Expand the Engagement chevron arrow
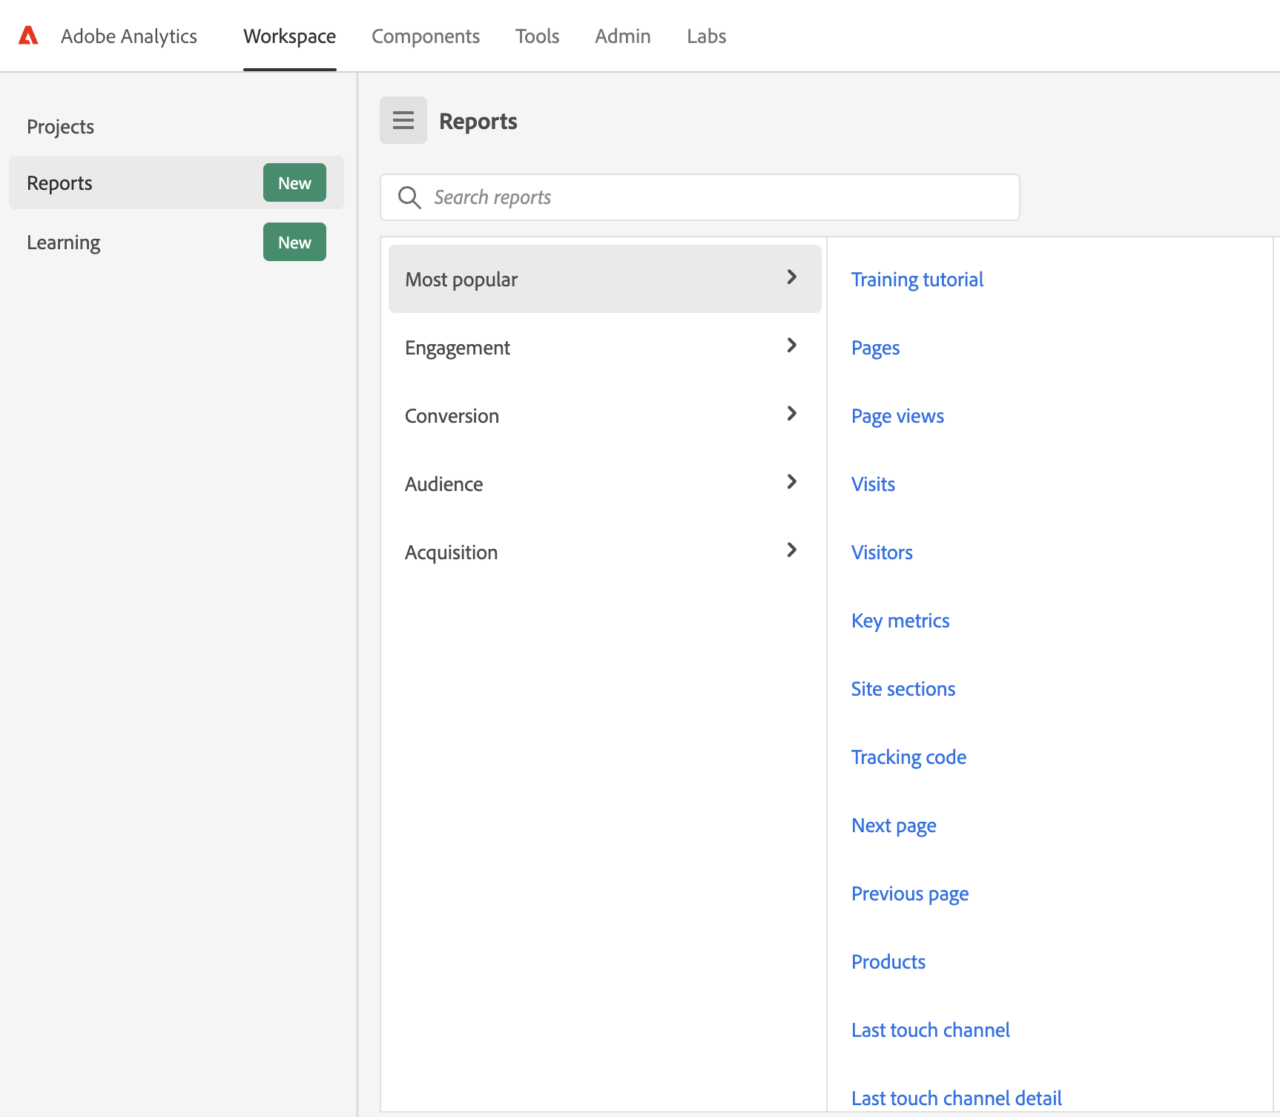The image size is (1280, 1117). point(791,345)
